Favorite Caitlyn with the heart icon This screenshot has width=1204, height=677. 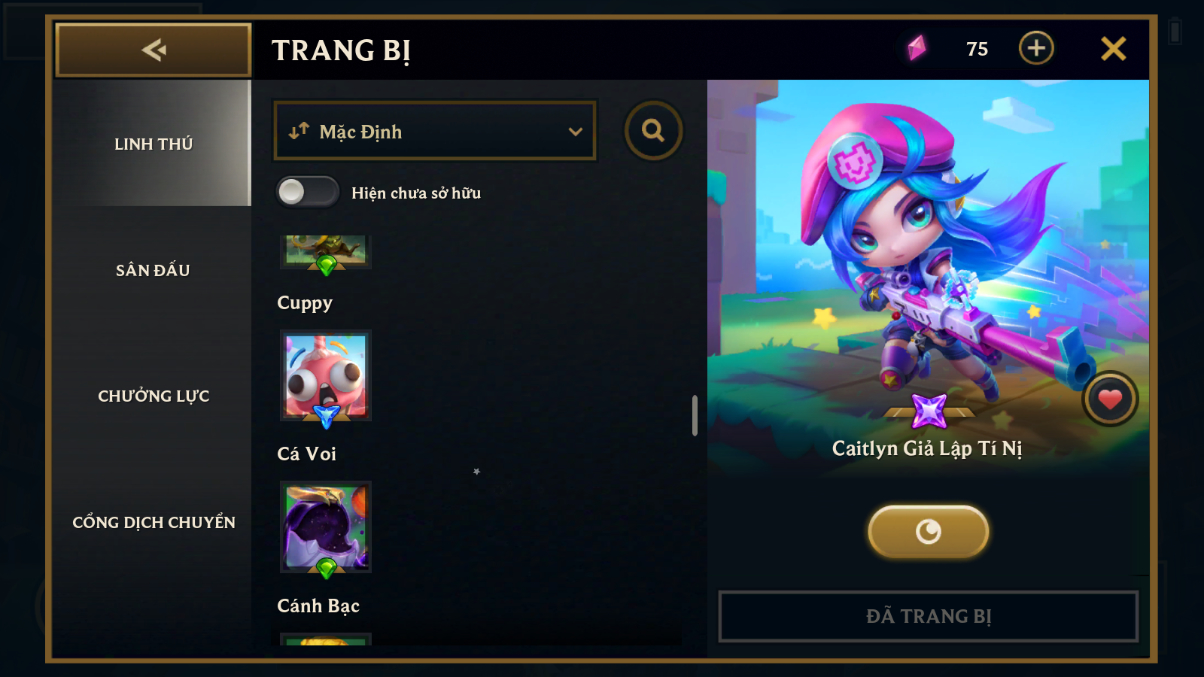(x=1110, y=399)
